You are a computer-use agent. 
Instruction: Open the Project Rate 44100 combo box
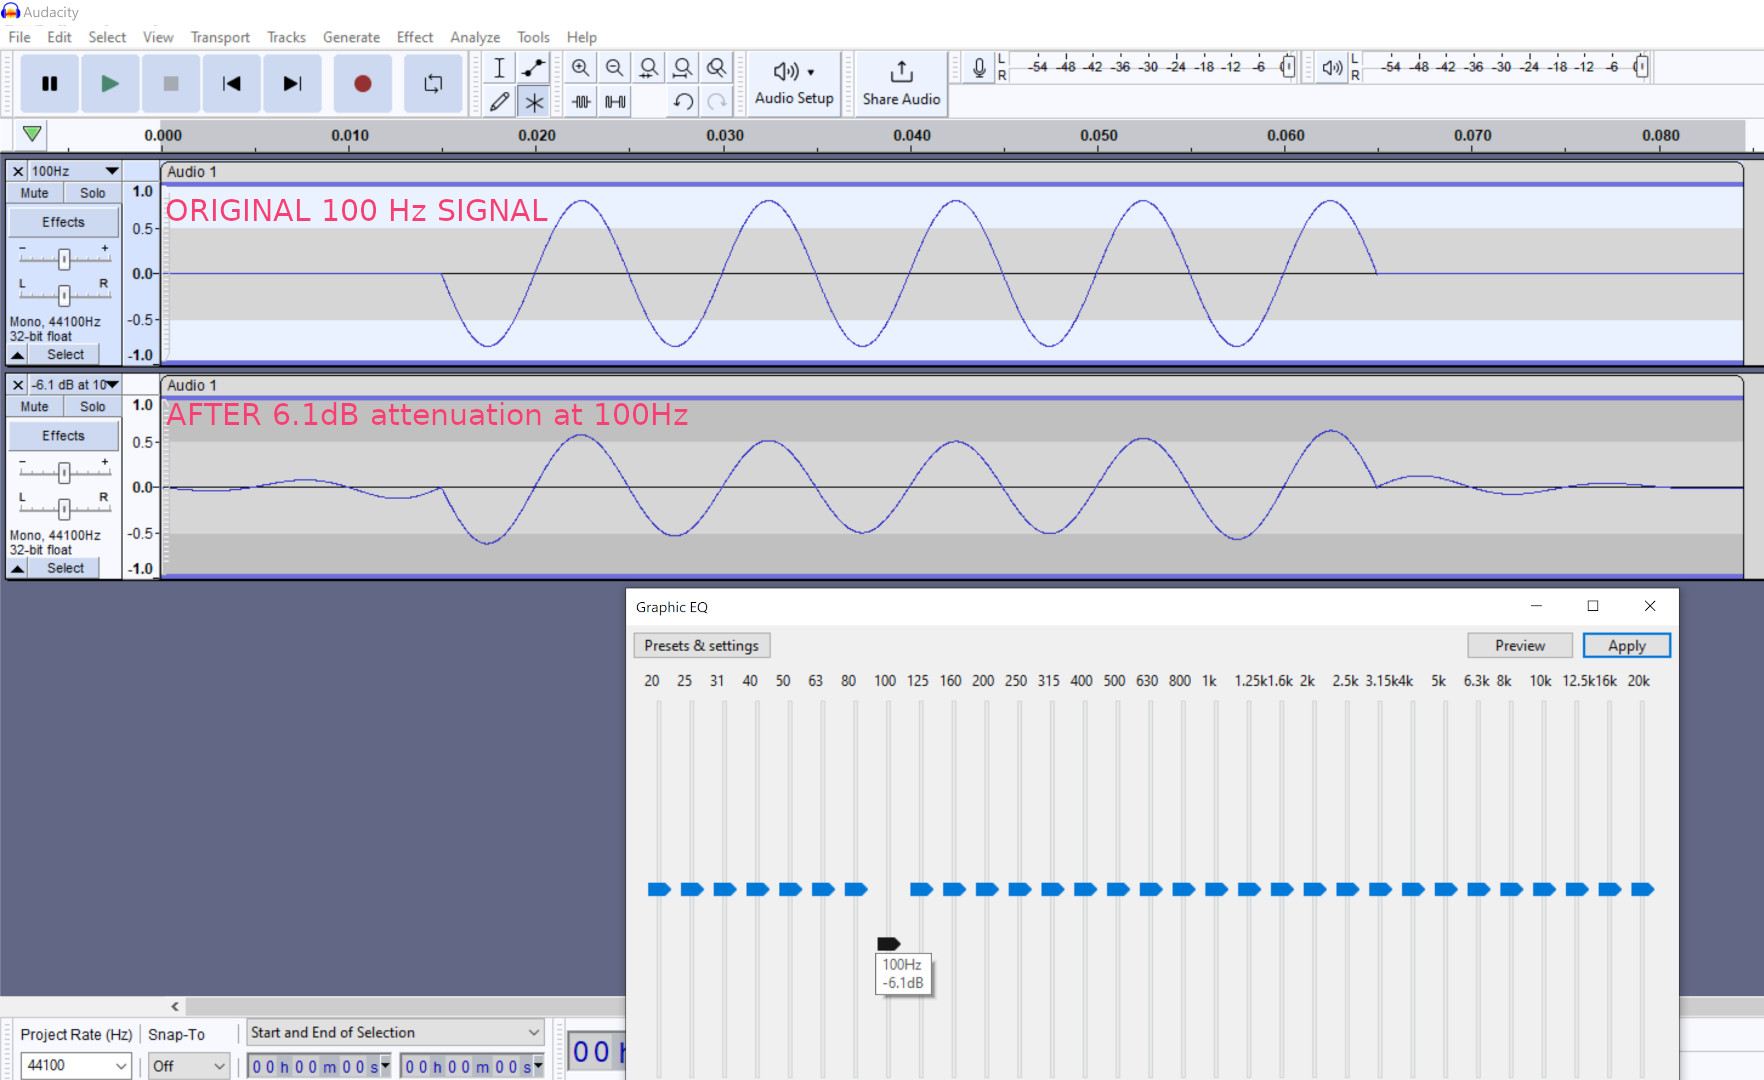pos(76,1066)
